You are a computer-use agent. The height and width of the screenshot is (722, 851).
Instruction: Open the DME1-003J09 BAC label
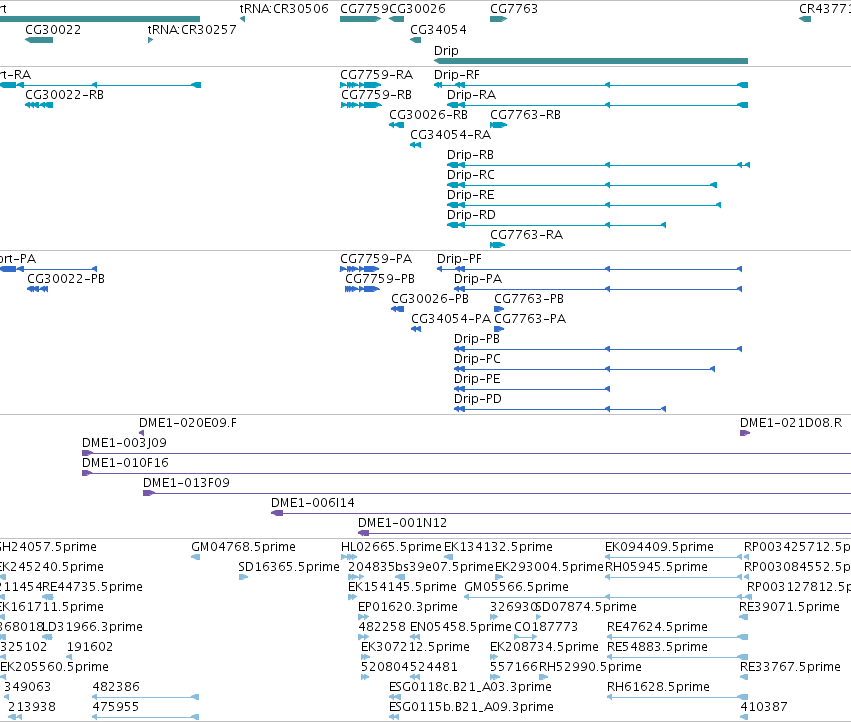[x=124, y=442]
